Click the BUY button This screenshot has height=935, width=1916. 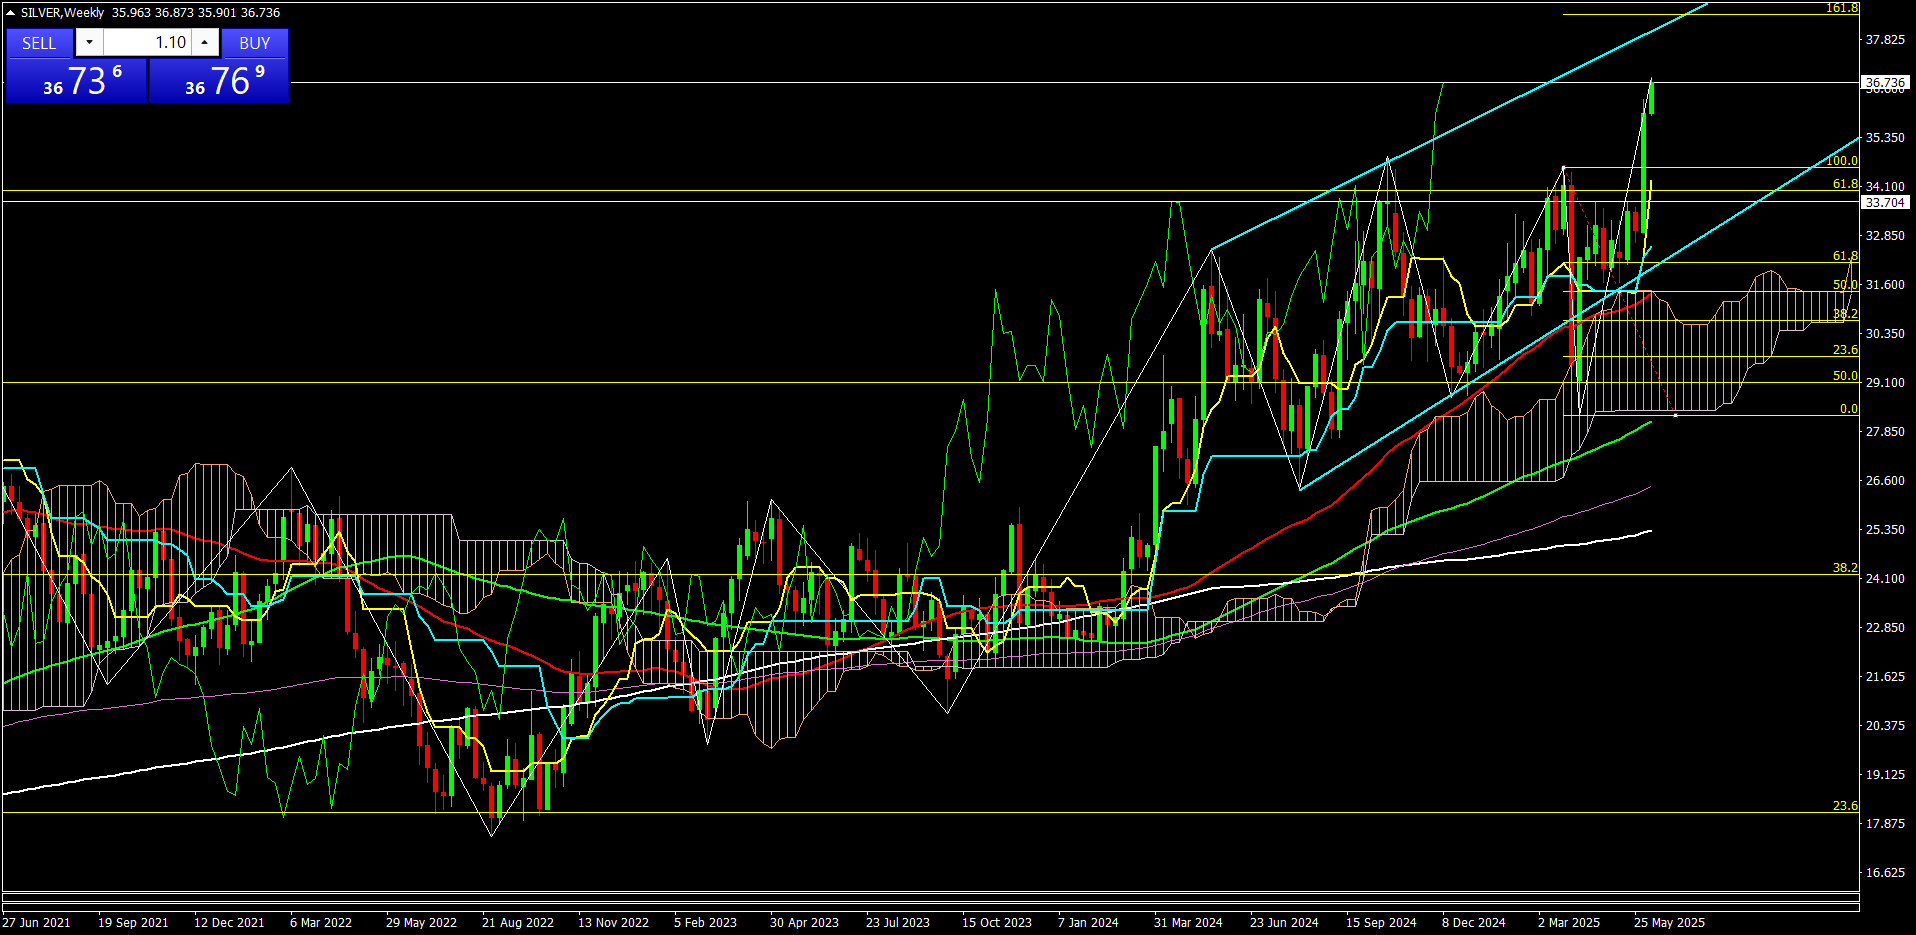click(254, 43)
